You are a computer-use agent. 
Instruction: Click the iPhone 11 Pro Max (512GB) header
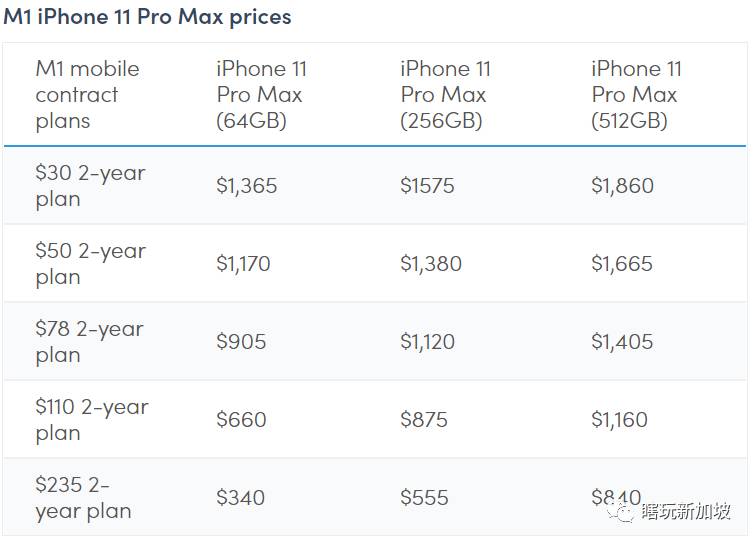point(636,95)
